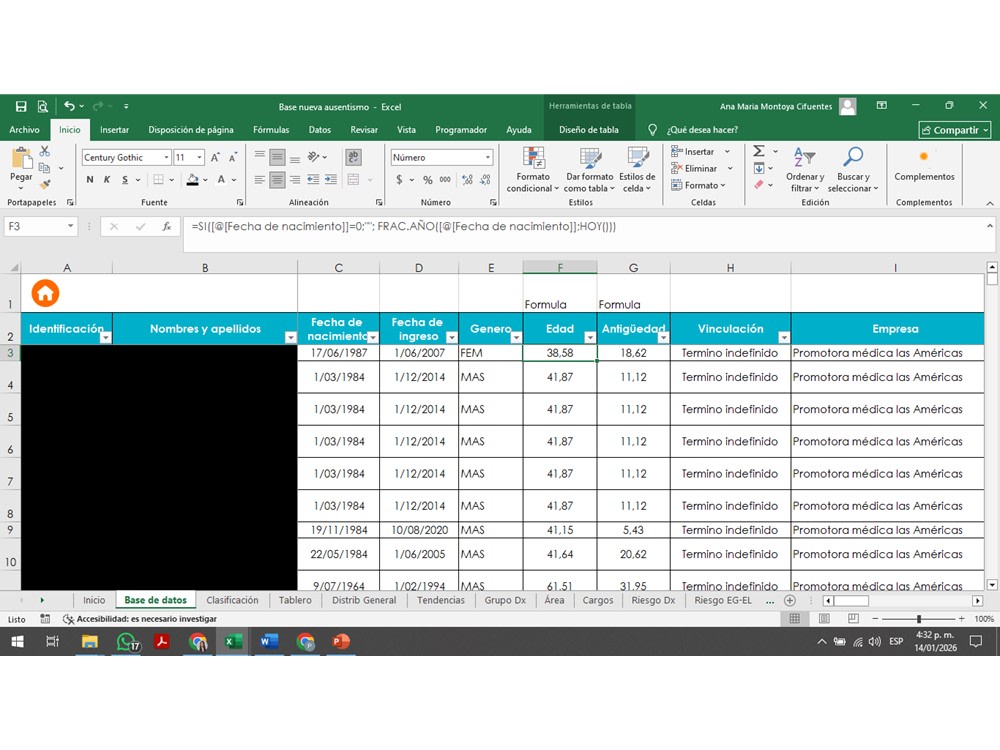1000x750 pixels.
Task: Open the Diseño de tabla tab
Action: (x=589, y=129)
